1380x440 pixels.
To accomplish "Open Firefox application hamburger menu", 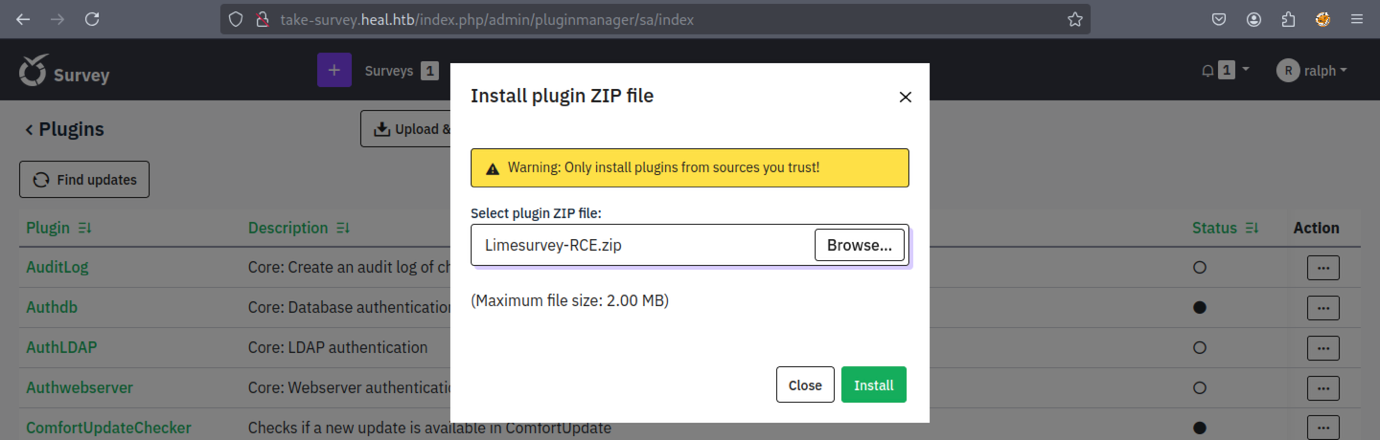I will pos(1357,19).
